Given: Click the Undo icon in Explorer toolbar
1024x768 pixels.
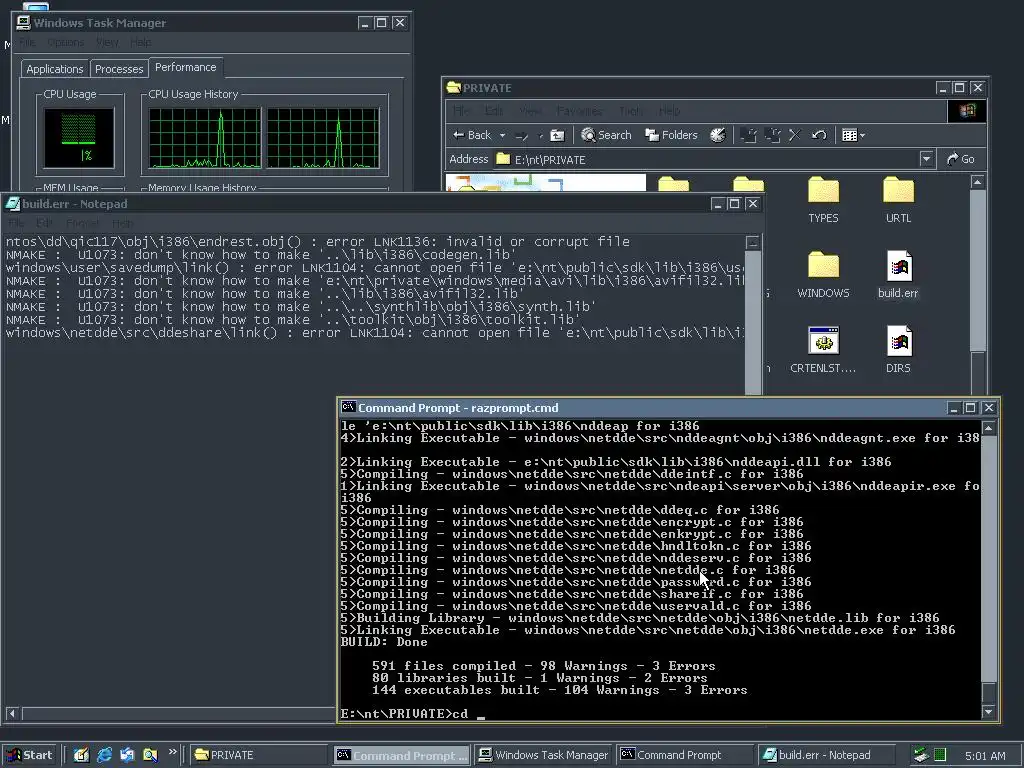Looking at the screenshot, I should pyautogui.click(x=819, y=135).
